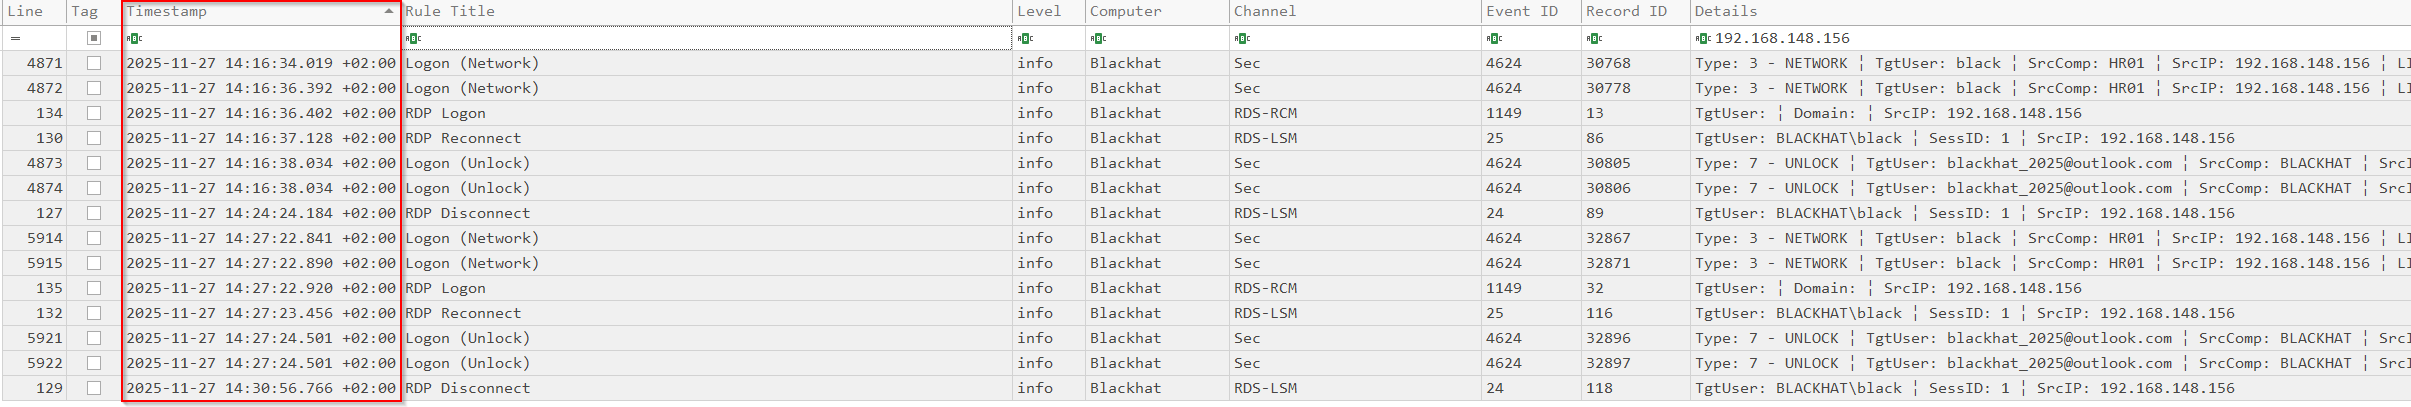Click the Channel column header
Viewport: 2411px width, 407px height.
(x=1264, y=11)
